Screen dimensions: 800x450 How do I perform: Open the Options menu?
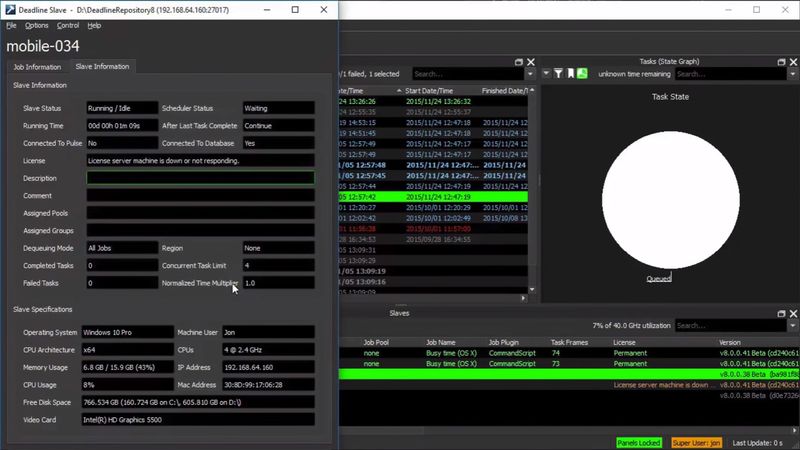click(36, 25)
